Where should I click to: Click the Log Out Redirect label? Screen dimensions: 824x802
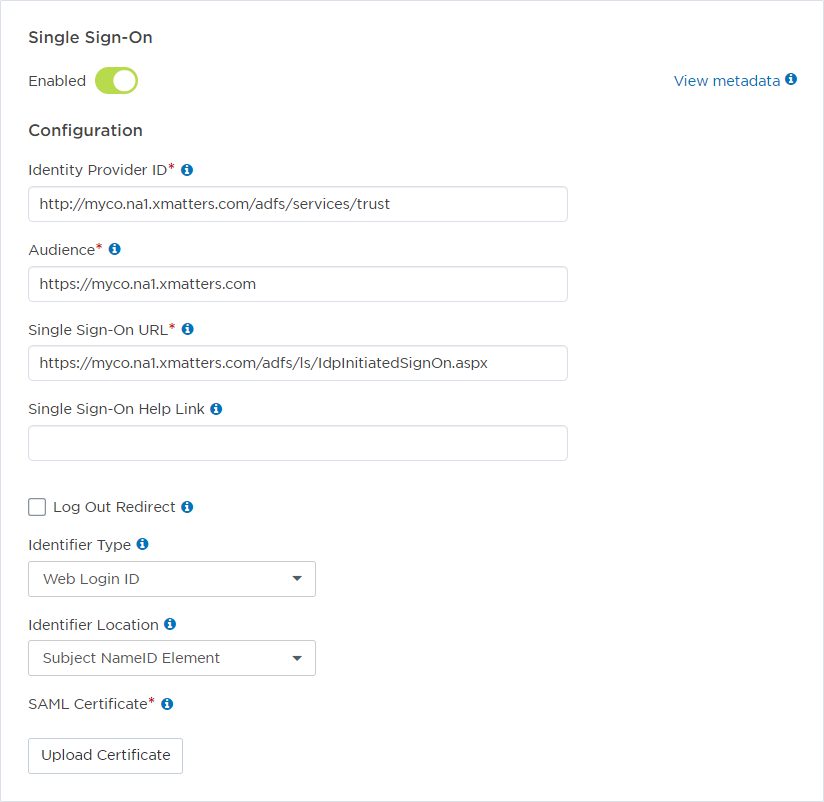tap(114, 507)
